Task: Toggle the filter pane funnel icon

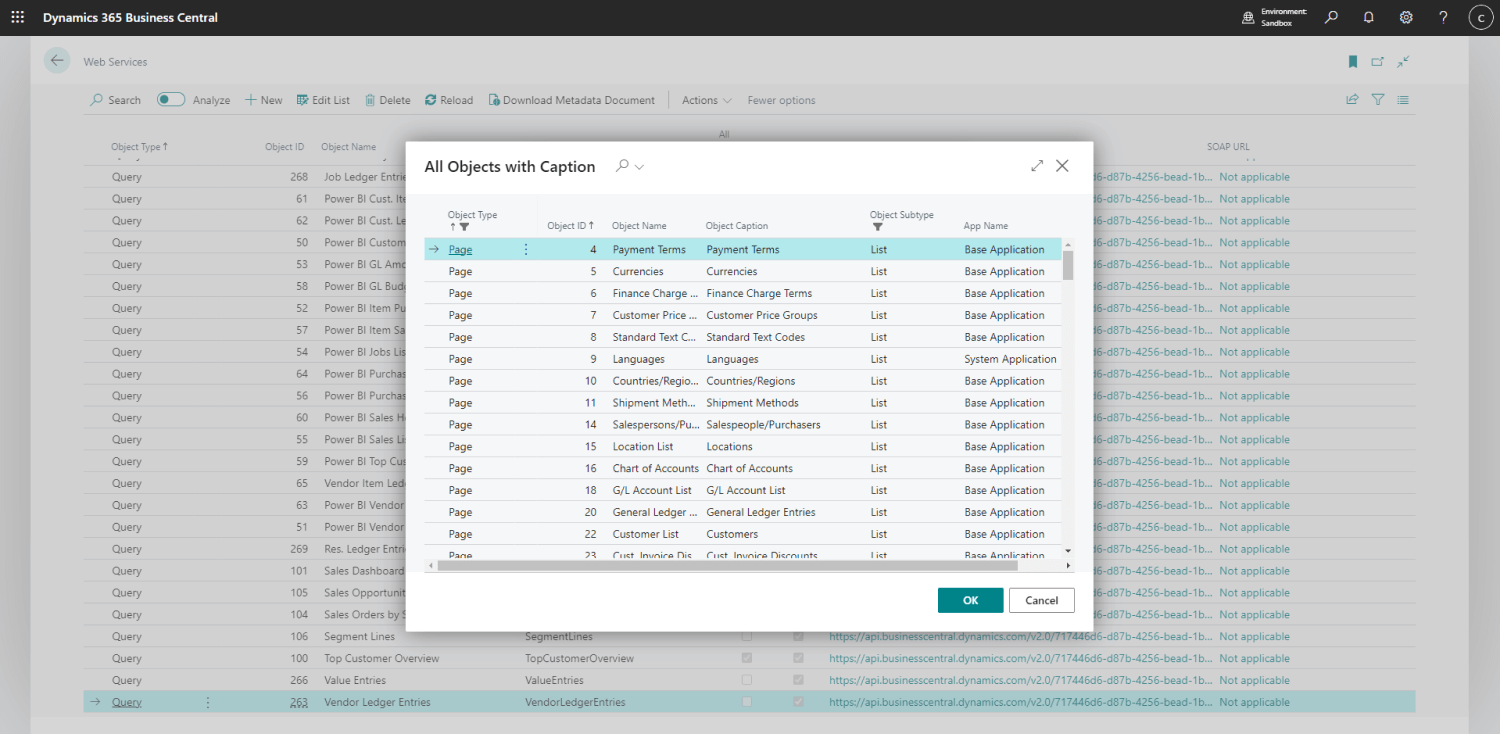Action: (x=1378, y=100)
